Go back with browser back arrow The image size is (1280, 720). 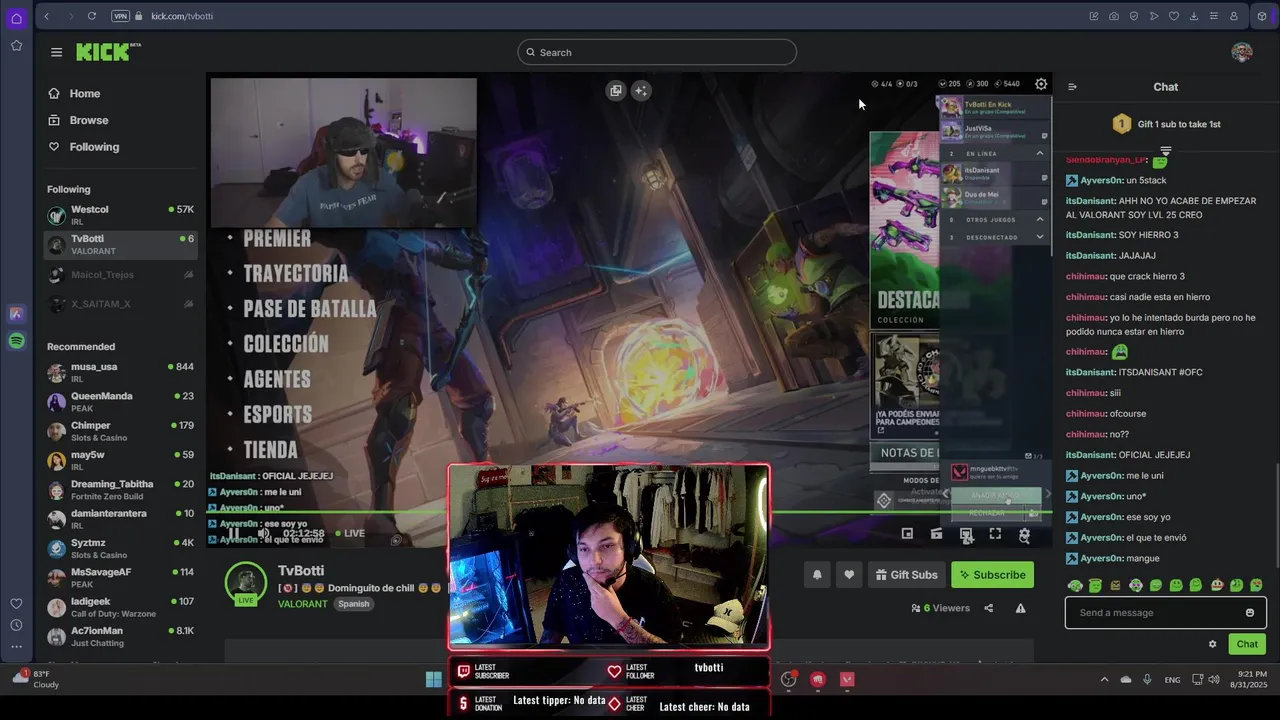(x=47, y=16)
